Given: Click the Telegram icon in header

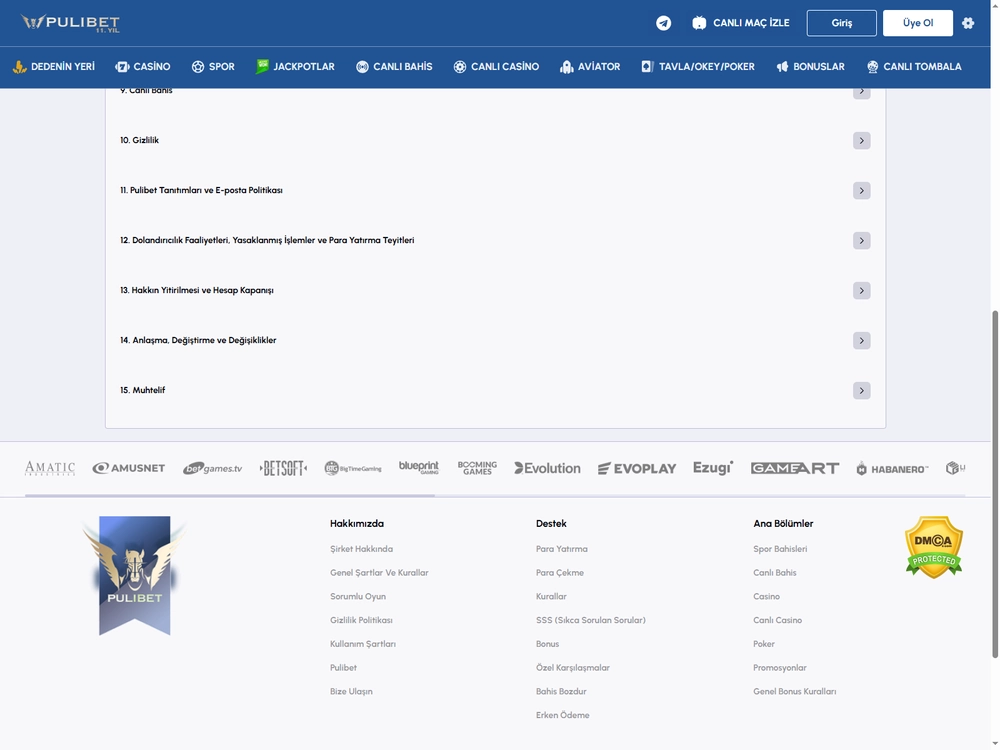Looking at the screenshot, I should click(x=663, y=23).
